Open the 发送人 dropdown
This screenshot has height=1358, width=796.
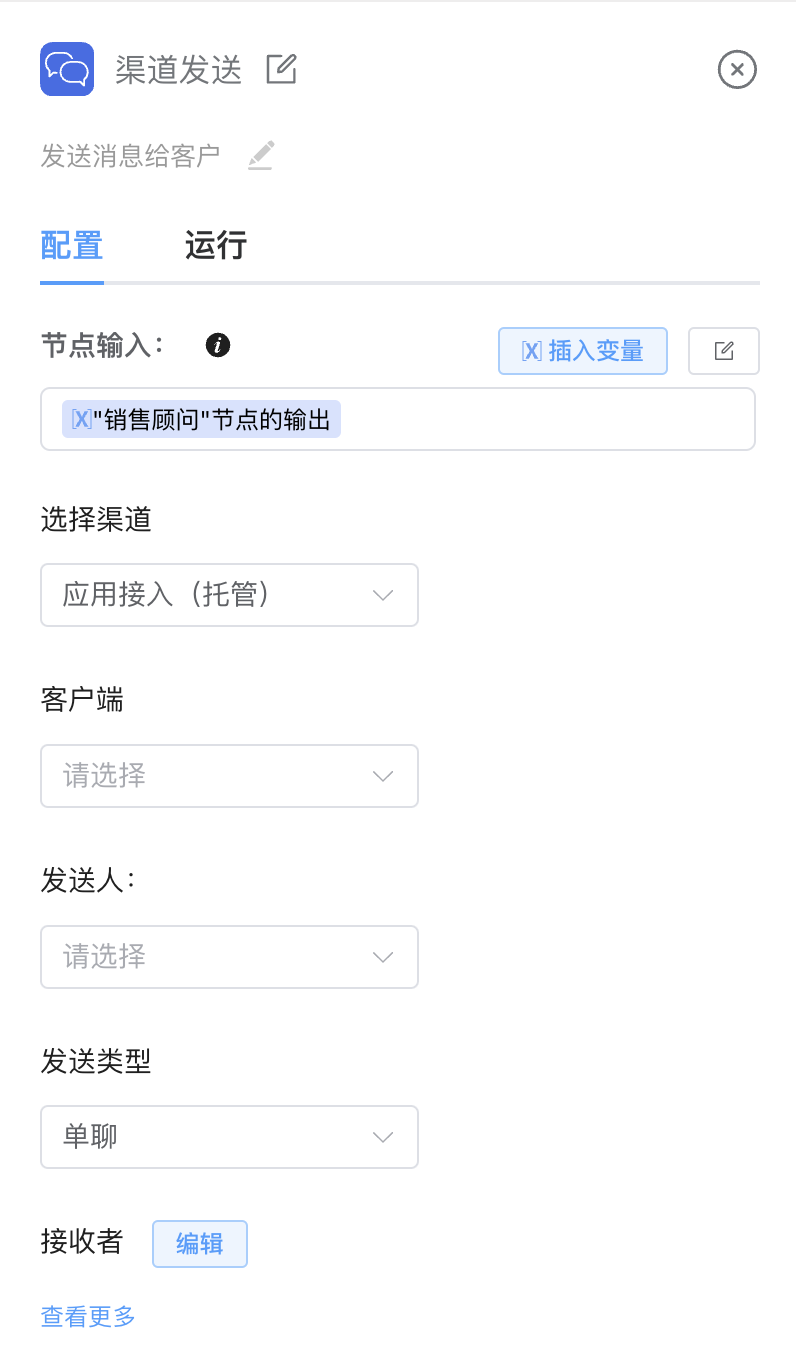click(x=229, y=957)
